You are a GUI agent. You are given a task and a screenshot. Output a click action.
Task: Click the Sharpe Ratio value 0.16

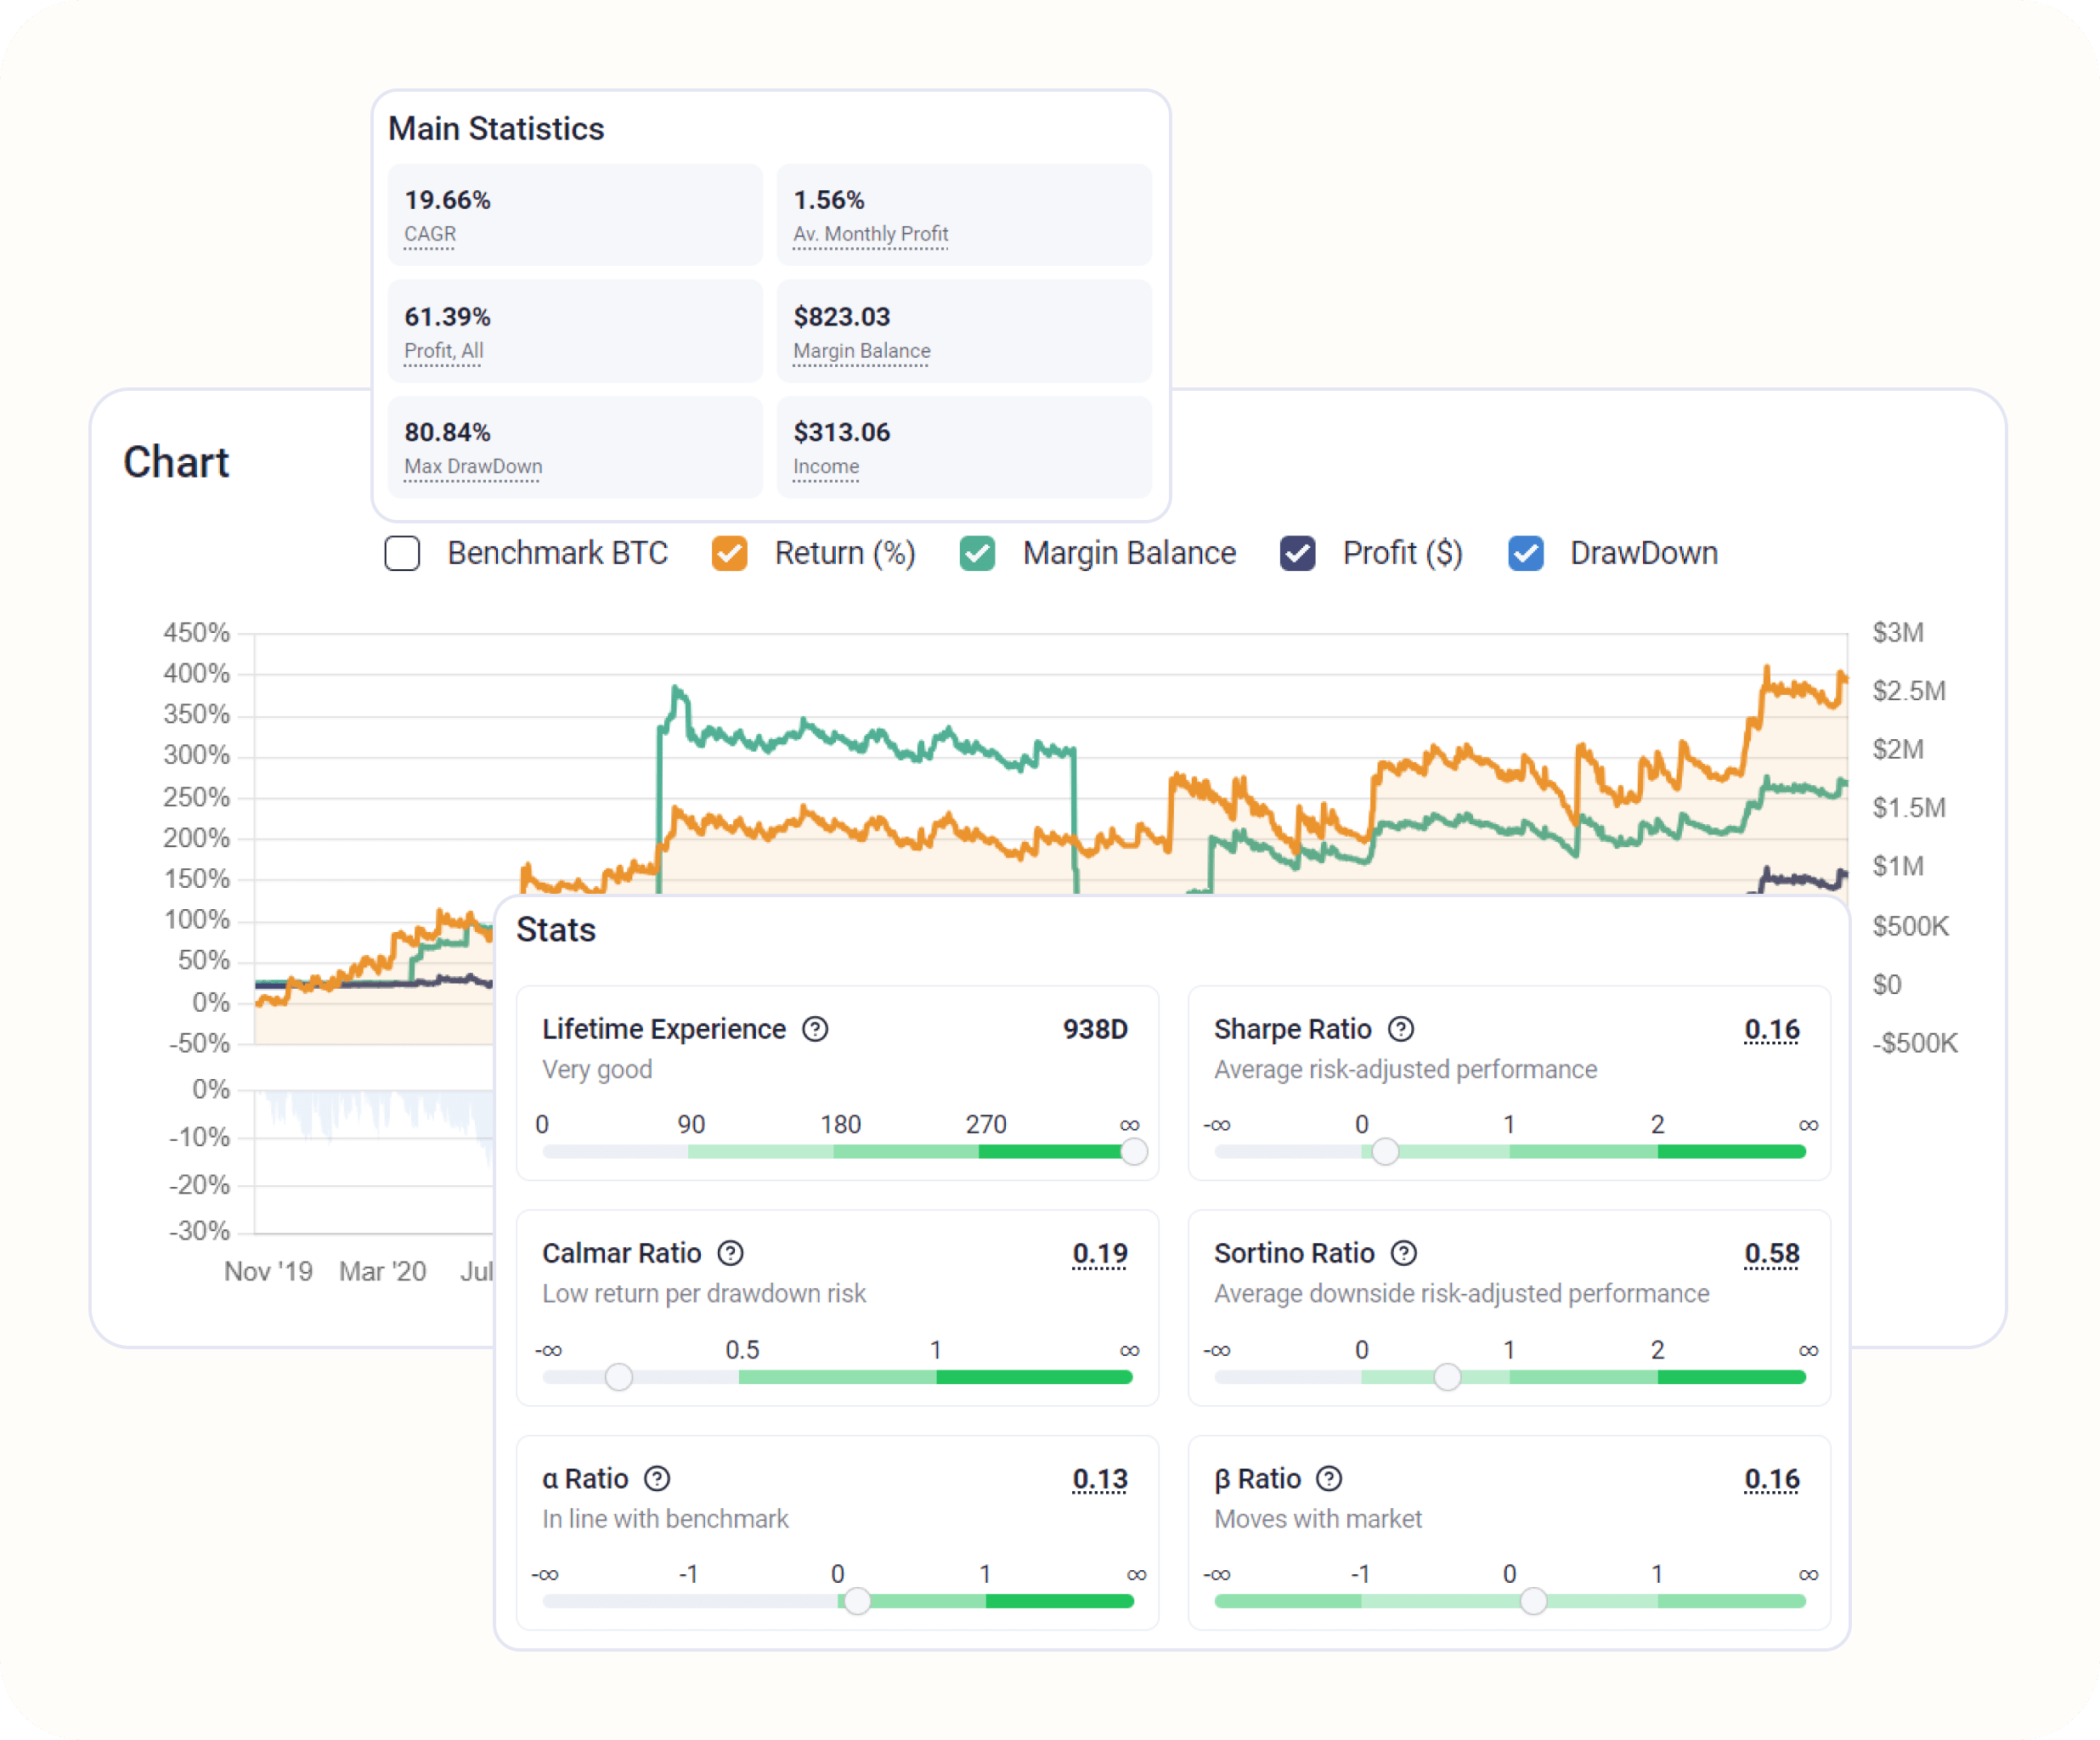[x=1771, y=1029]
